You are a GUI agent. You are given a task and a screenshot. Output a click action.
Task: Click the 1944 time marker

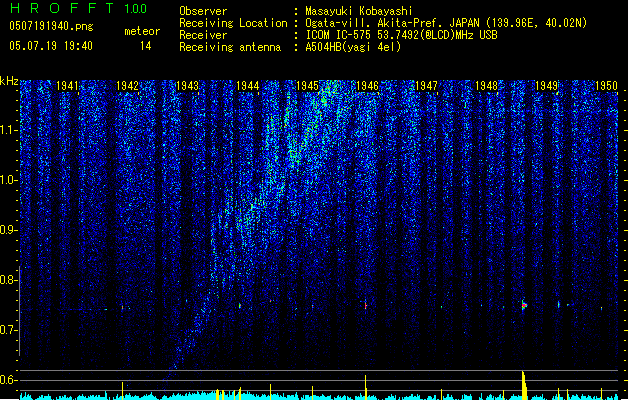(248, 86)
